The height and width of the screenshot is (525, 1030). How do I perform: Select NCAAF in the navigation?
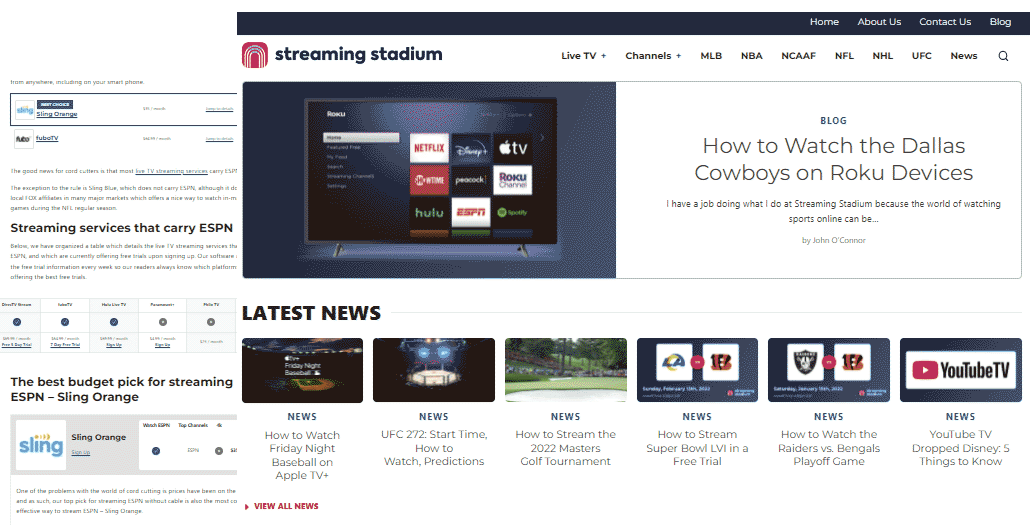[798, 56]
